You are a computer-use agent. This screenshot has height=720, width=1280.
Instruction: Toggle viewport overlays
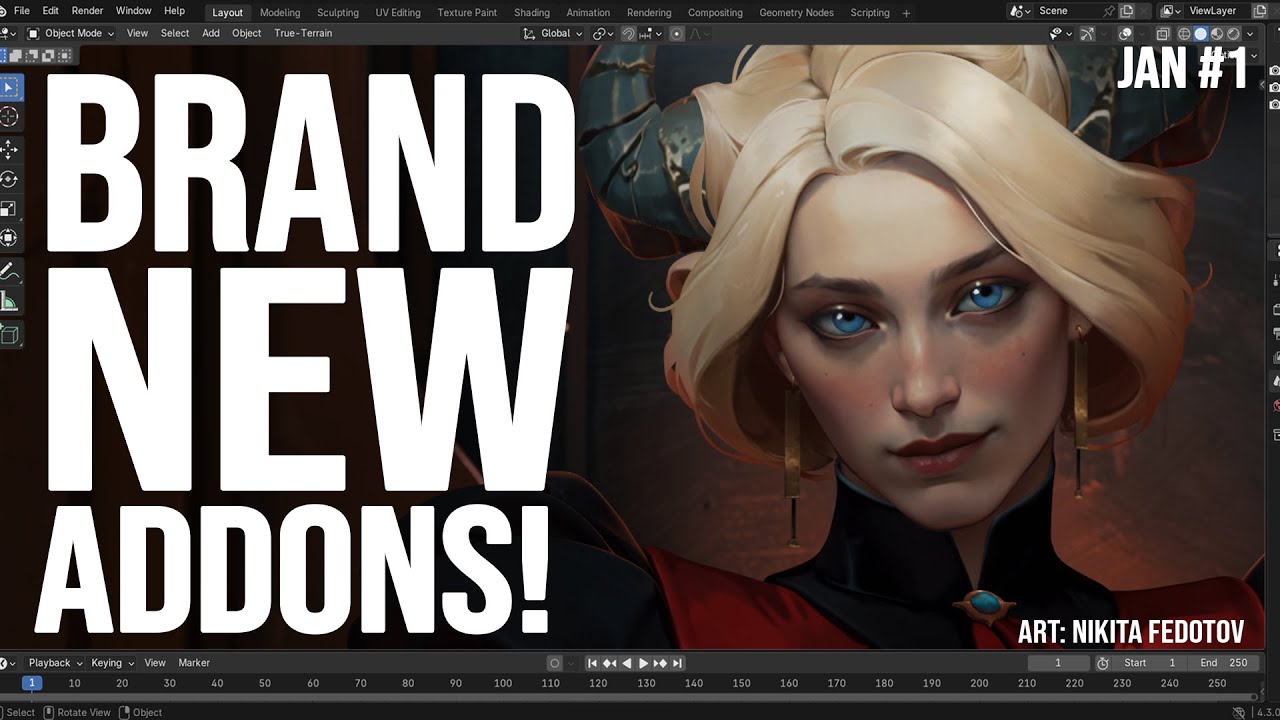(1125, 33)
